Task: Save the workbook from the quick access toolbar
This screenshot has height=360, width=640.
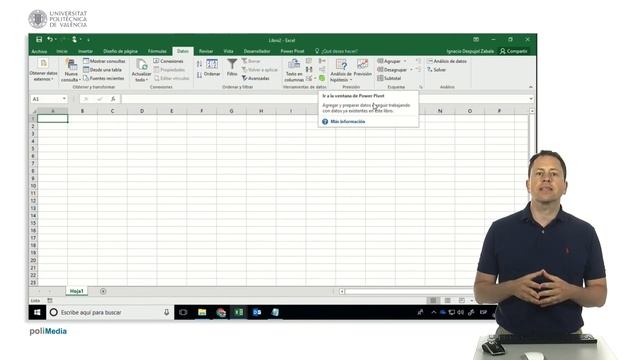Action: click(x=39, y=40)
